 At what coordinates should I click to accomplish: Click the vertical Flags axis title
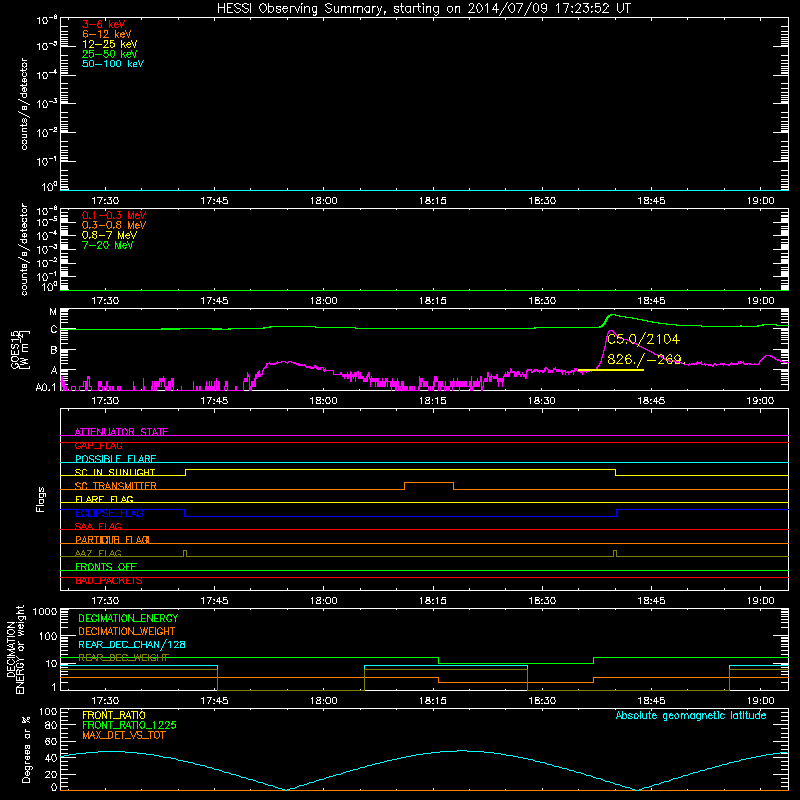41,499
